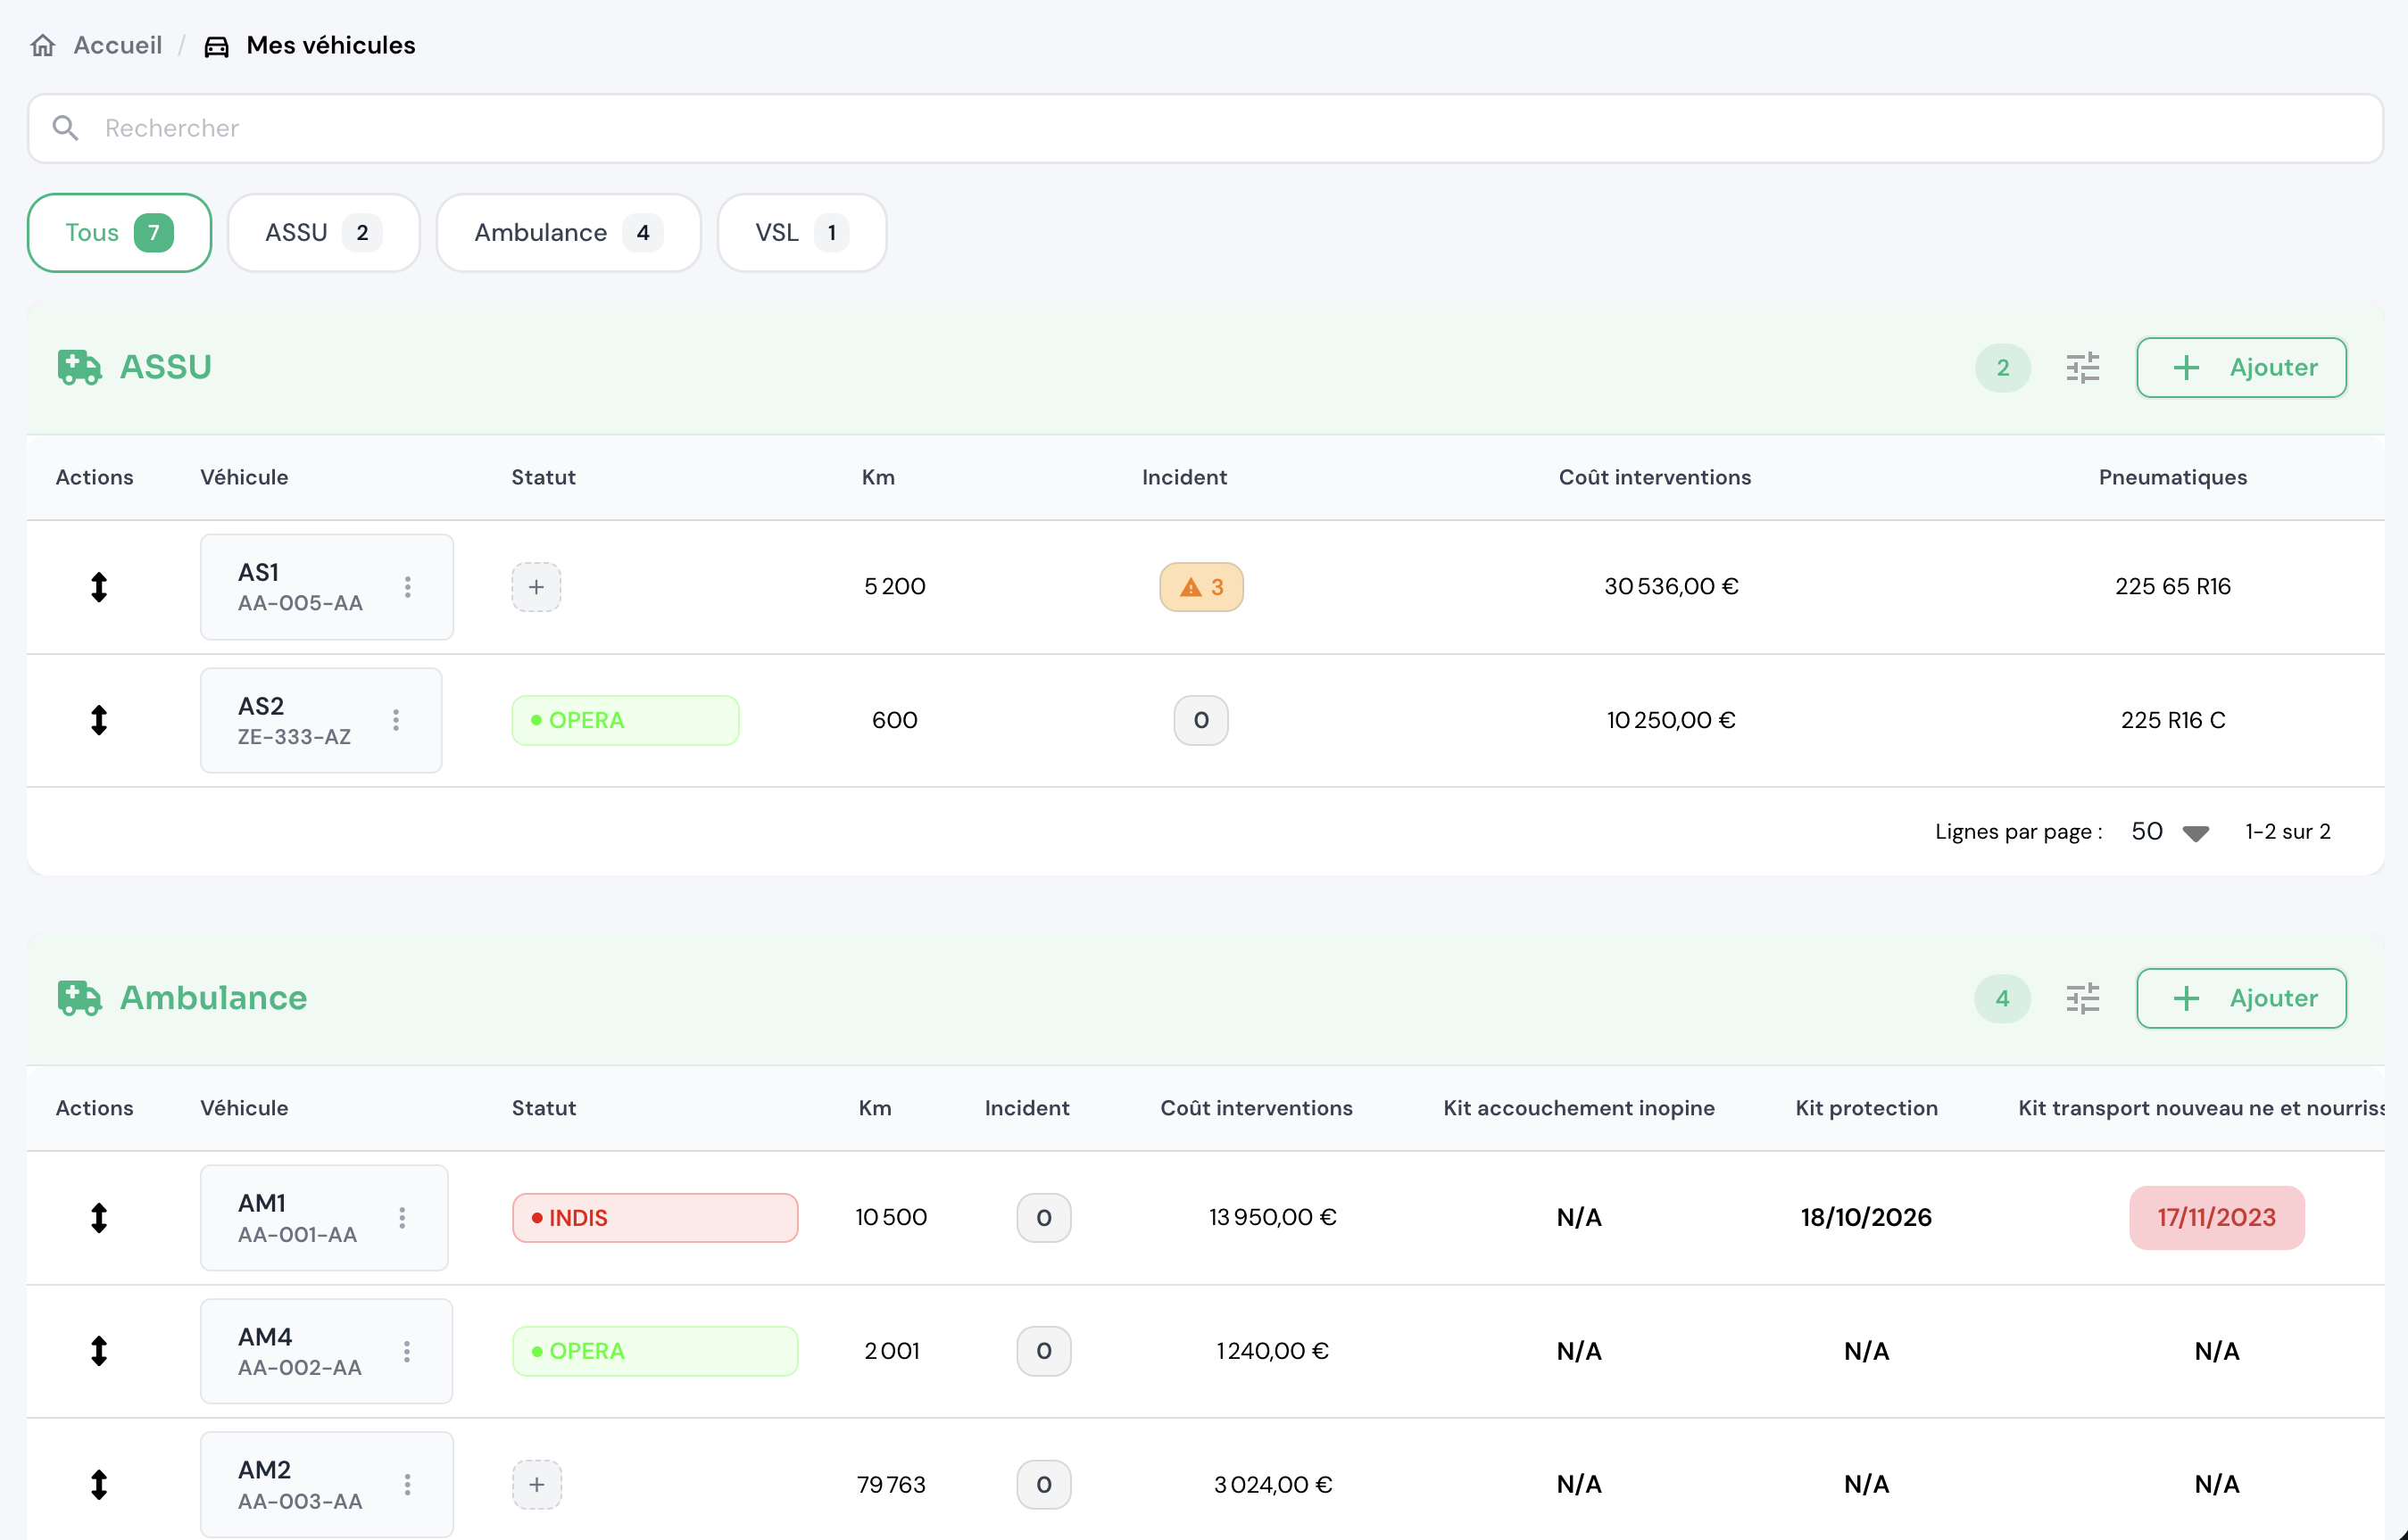Add a status to vehicle AS1

(x=536, y=587)
